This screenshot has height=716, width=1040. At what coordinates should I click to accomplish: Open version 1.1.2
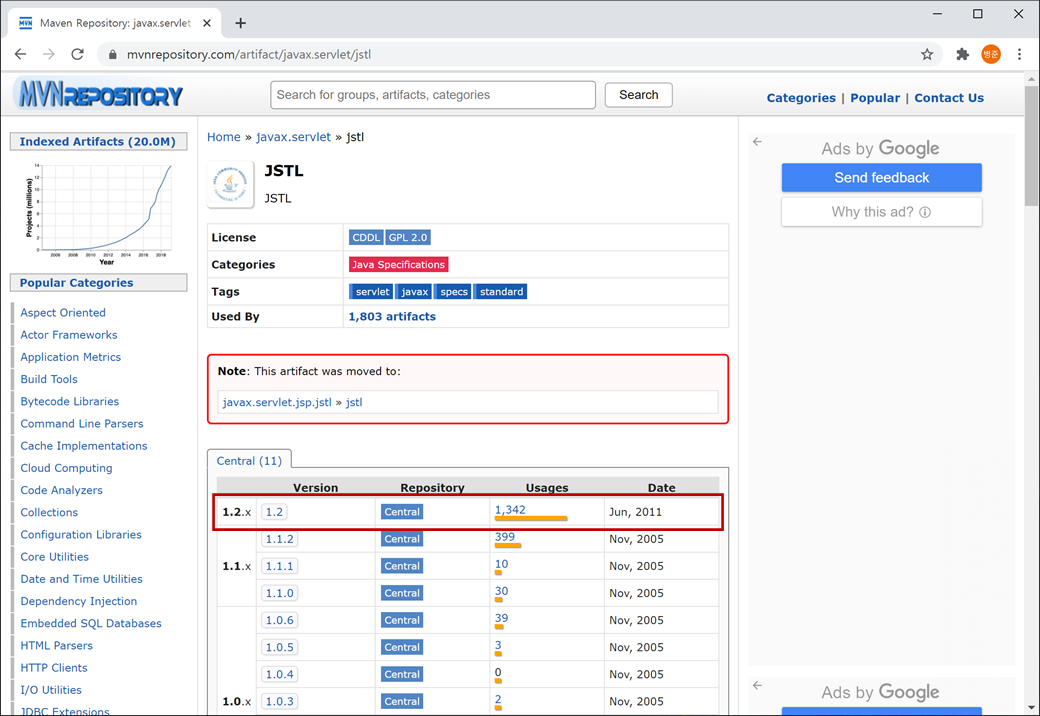pos(279,539)
